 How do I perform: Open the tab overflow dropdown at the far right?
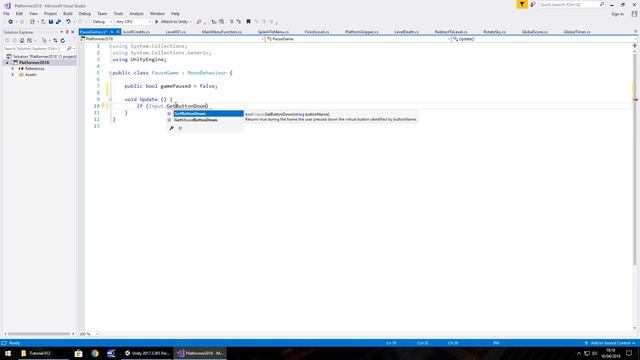[x=635, y=31]
